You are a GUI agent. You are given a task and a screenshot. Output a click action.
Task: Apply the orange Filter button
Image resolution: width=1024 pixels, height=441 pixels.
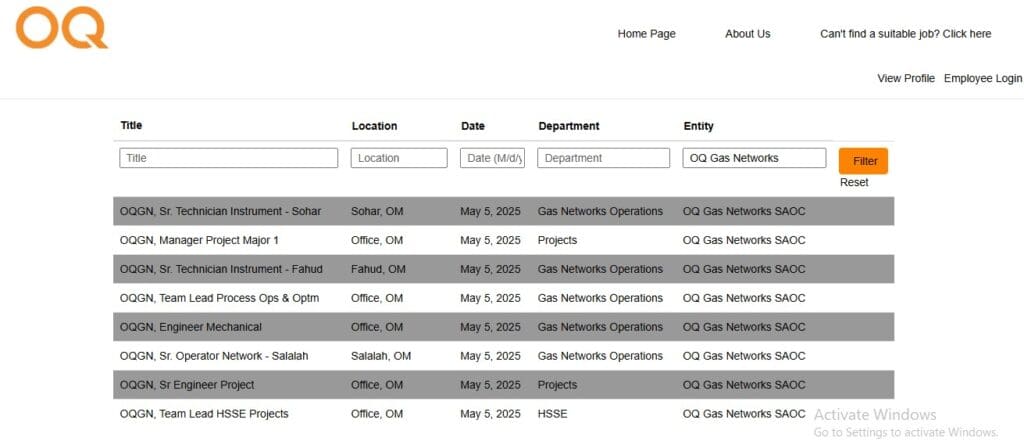point(863,161)
